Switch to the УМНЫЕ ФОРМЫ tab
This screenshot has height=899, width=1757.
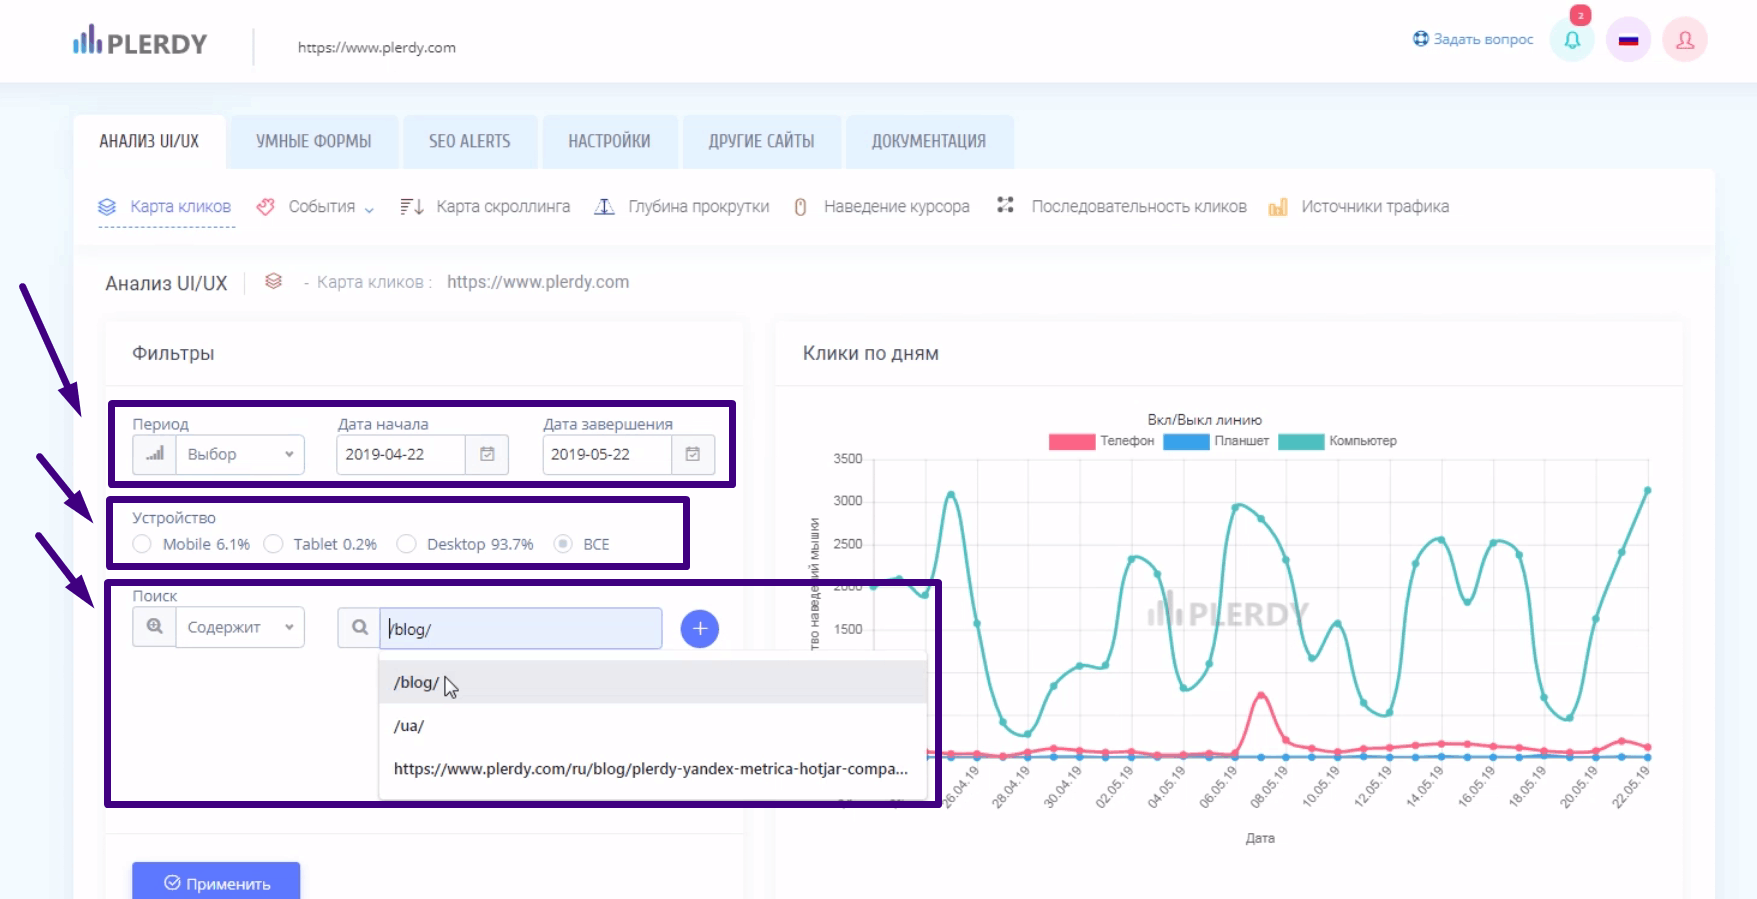313,141
